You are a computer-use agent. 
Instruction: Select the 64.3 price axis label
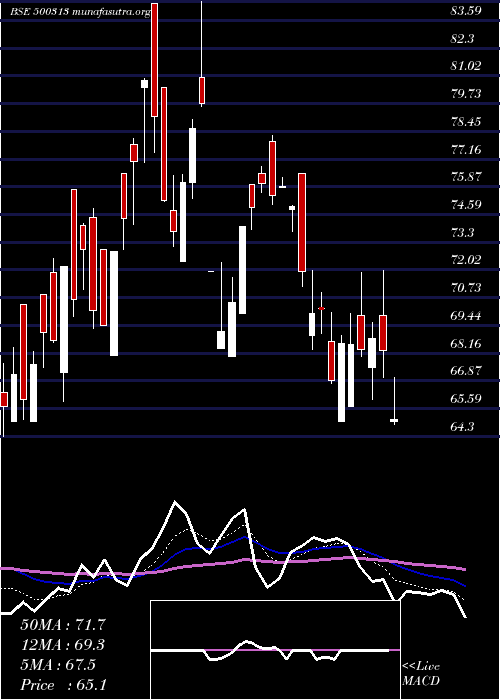(462, 427)
